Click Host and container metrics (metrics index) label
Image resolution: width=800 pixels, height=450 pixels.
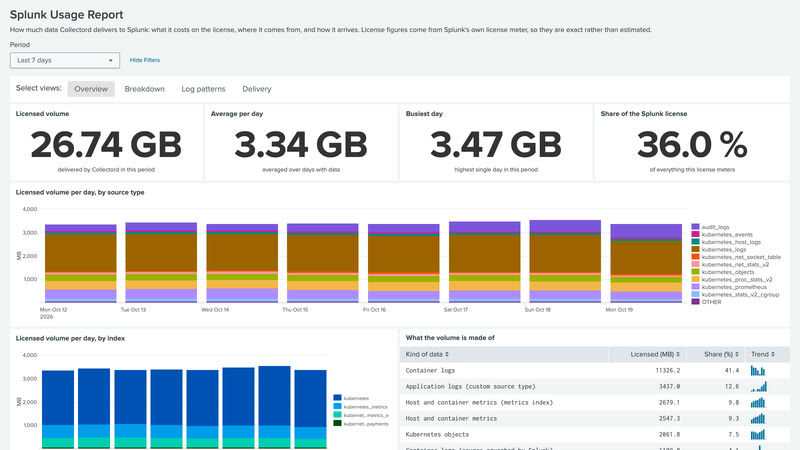[x=479, y=402]
